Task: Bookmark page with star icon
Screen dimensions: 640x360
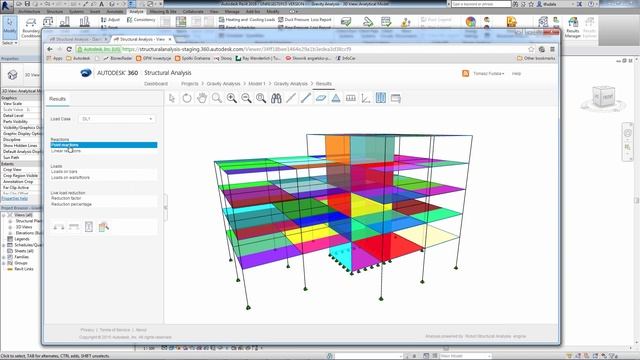Action: 531,49
